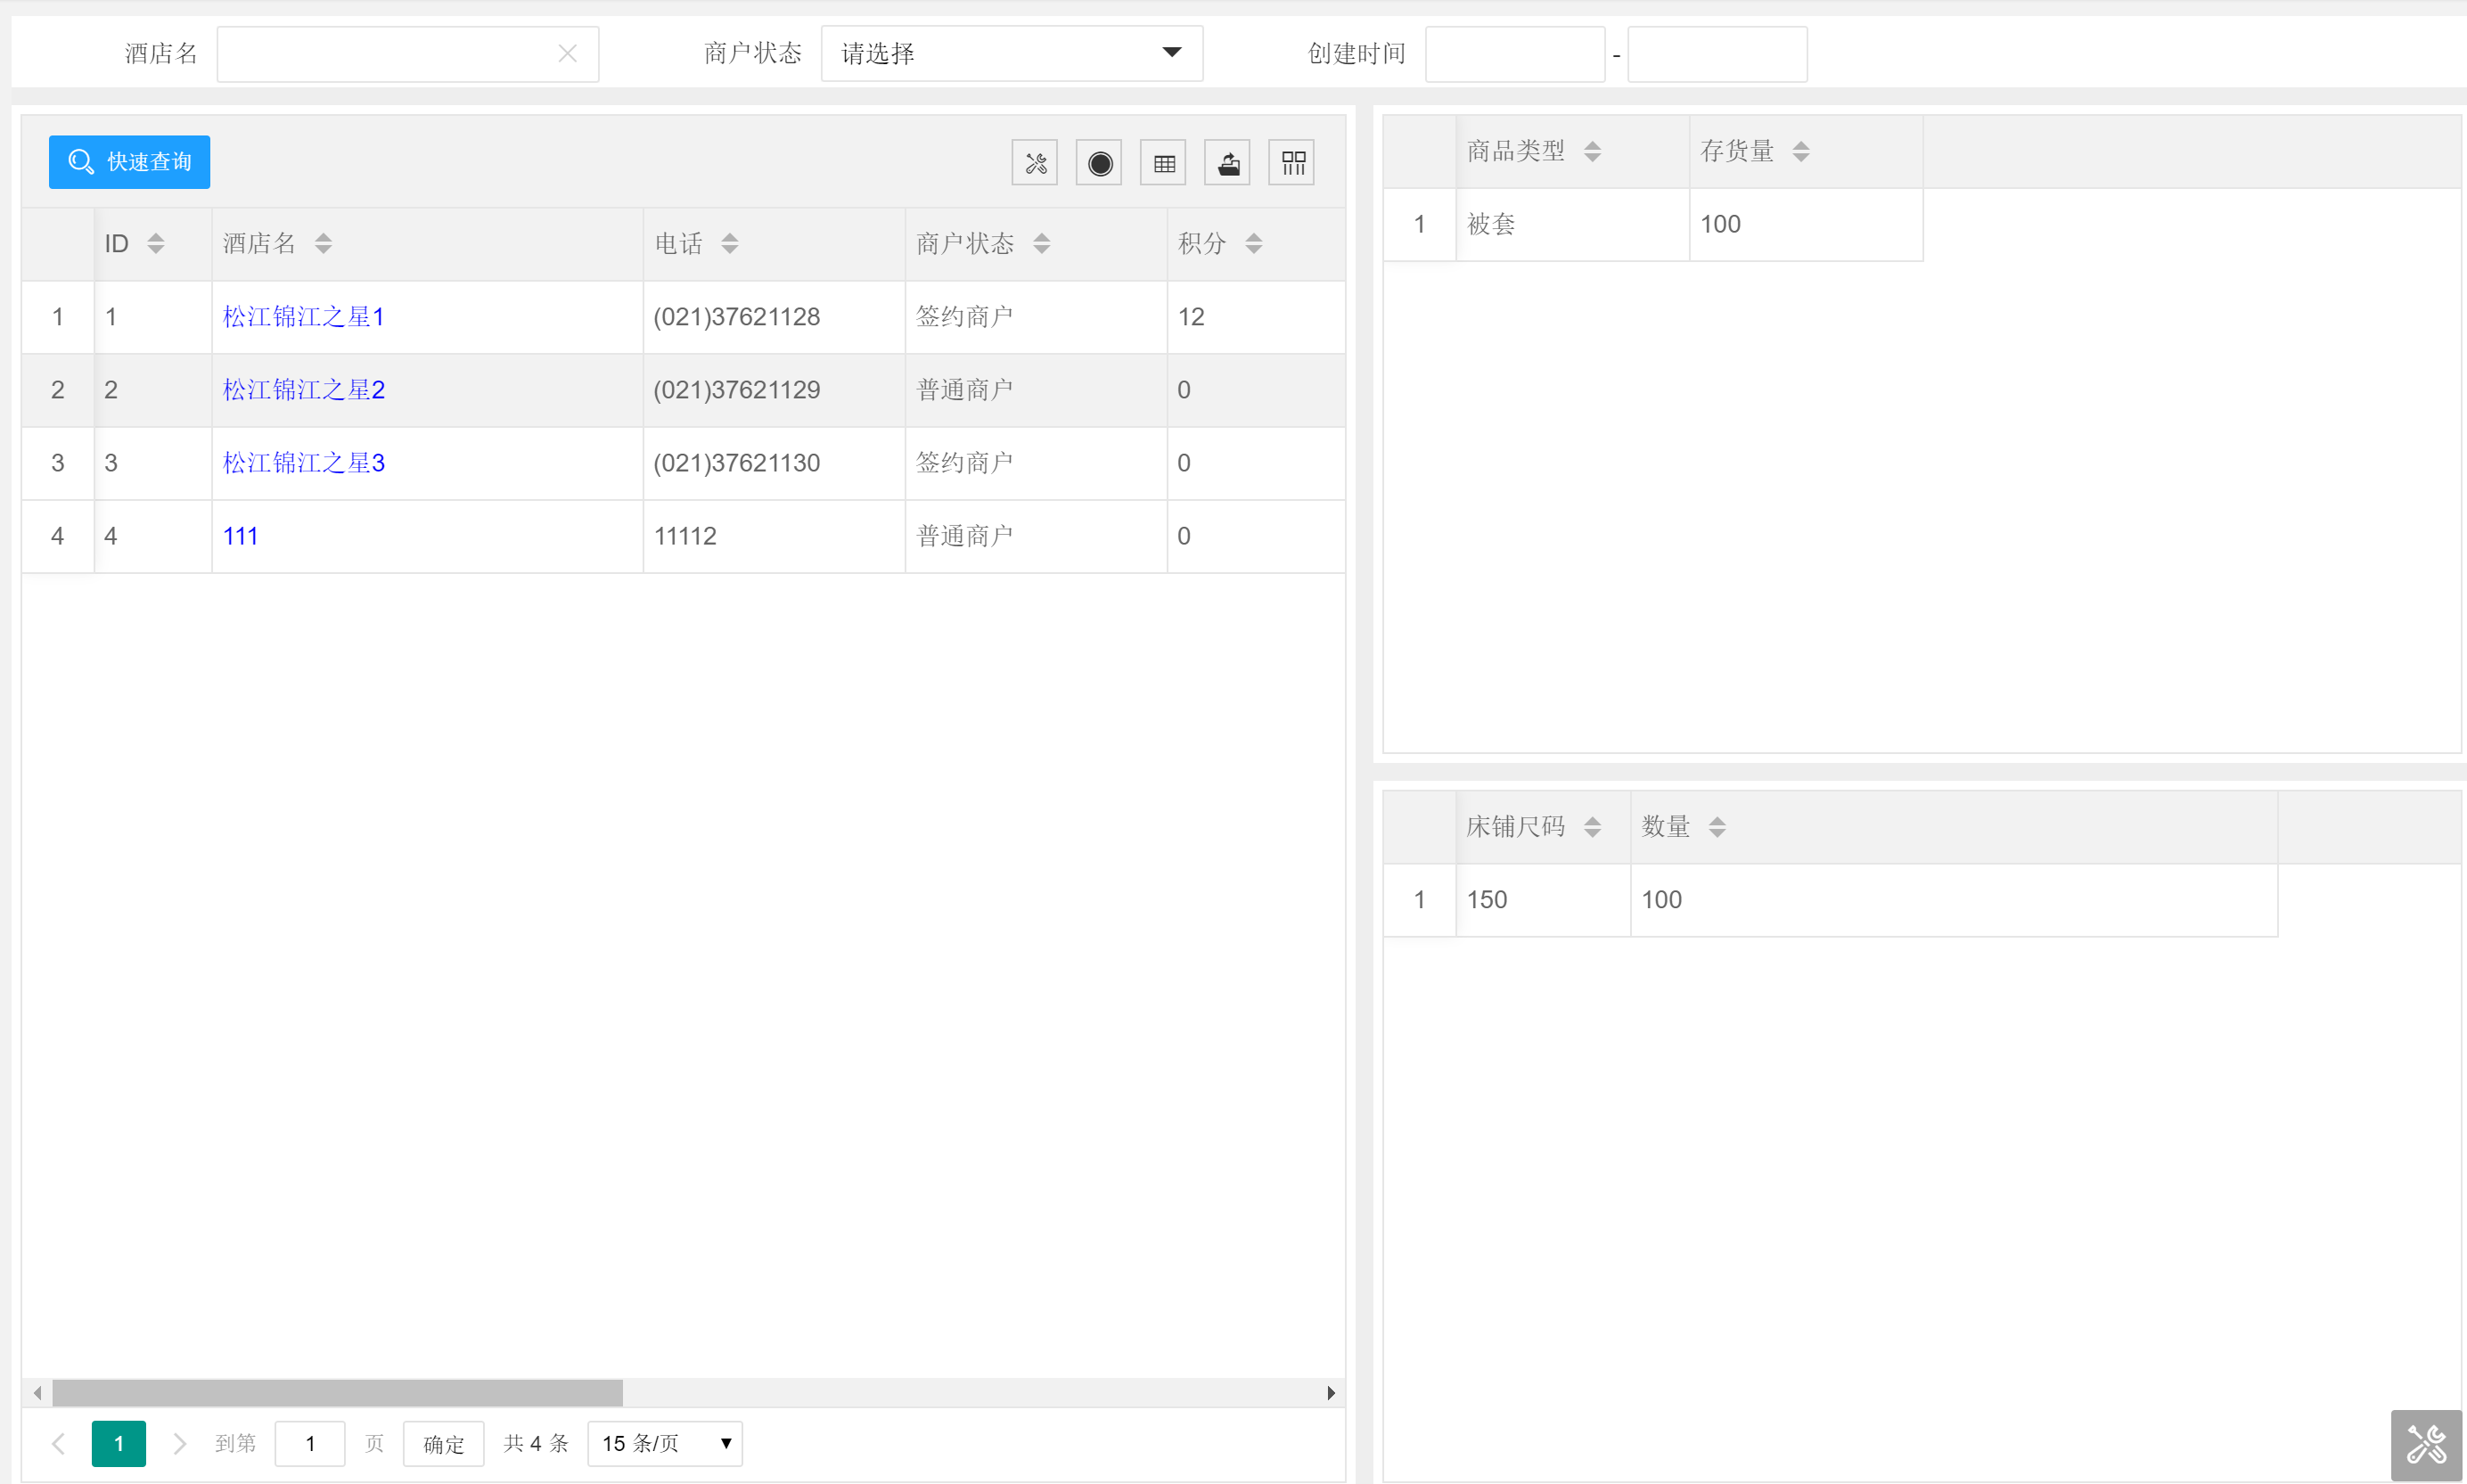Open the 商户状态 dropdown
This screenshot has width=2467, height=1484.
pos(1011,54)
